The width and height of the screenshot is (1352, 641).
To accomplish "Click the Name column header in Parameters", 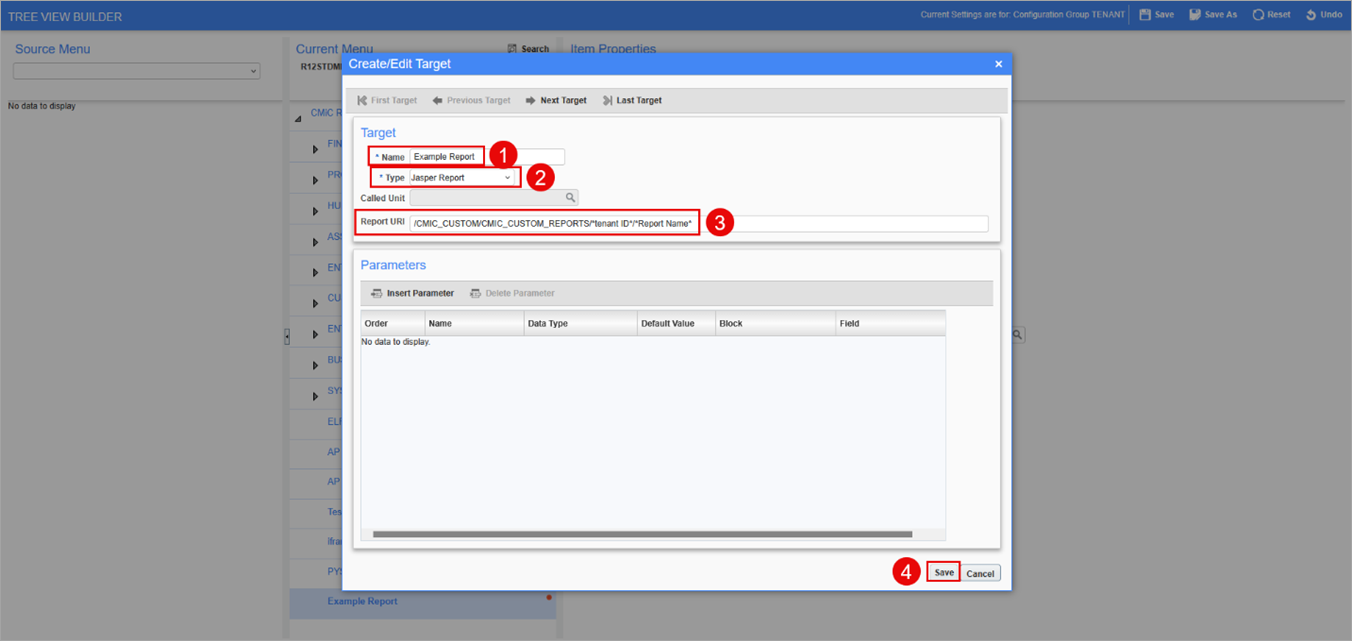I will (475, 324).
